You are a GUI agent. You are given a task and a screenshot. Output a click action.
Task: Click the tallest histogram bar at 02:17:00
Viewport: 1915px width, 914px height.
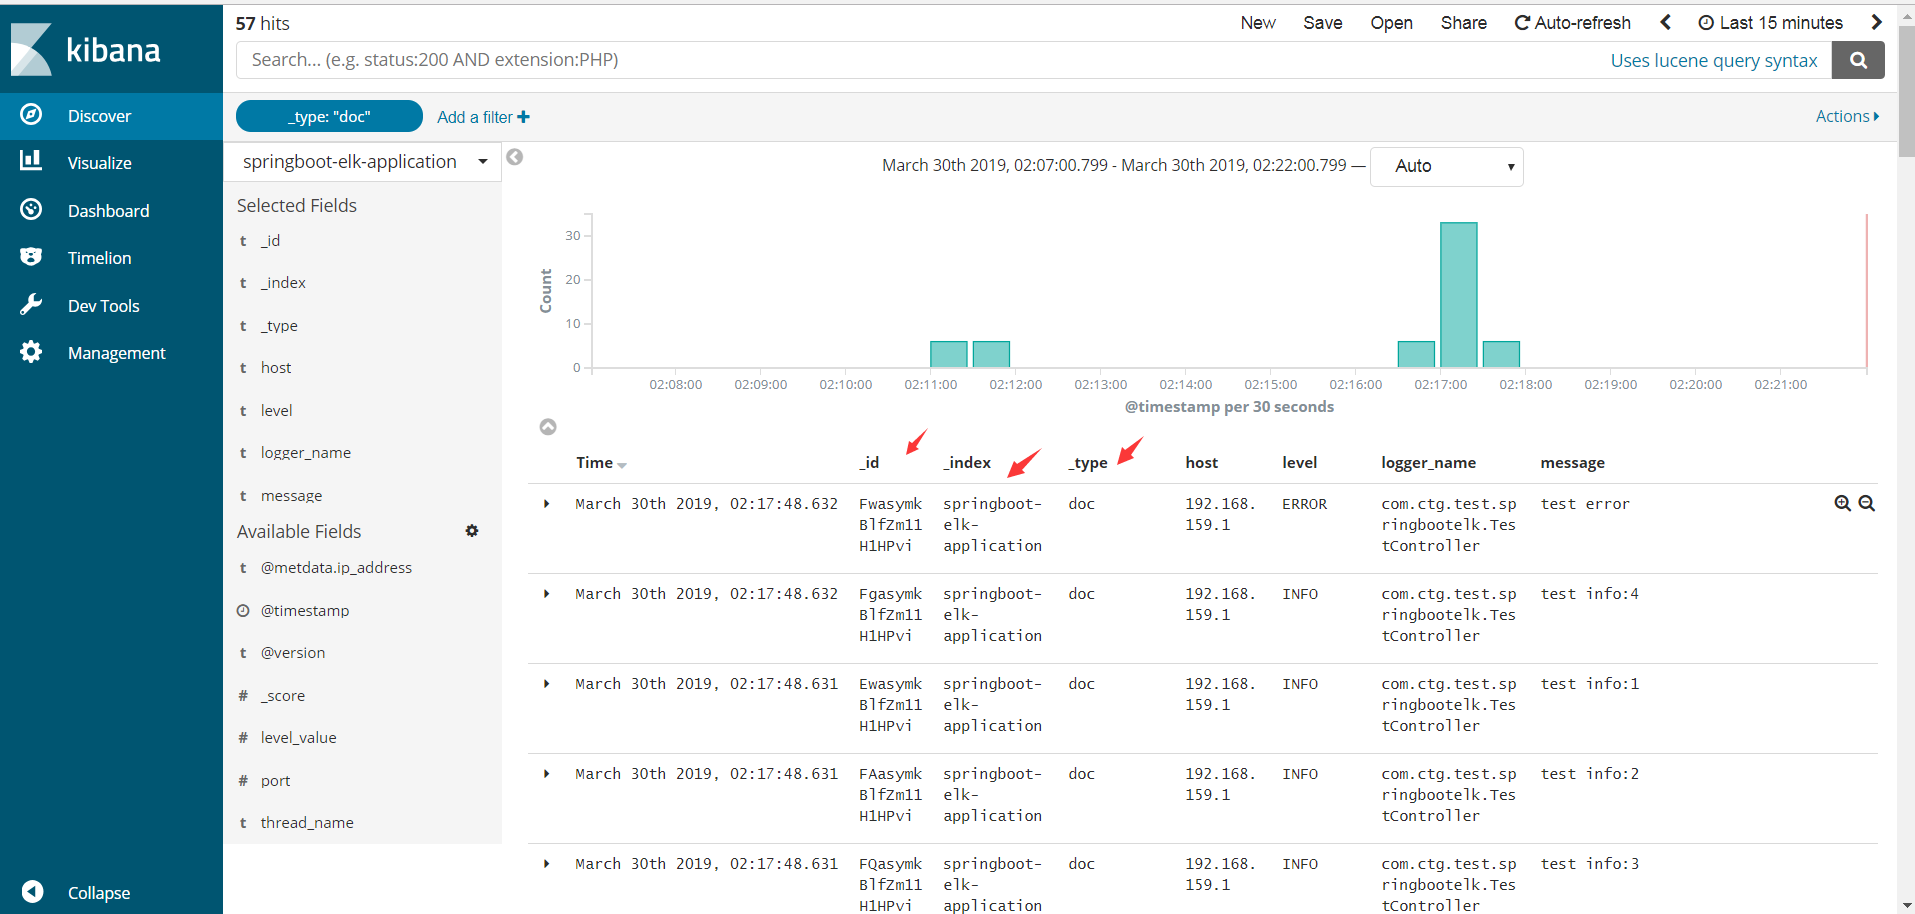click(x=1459, y=294)
